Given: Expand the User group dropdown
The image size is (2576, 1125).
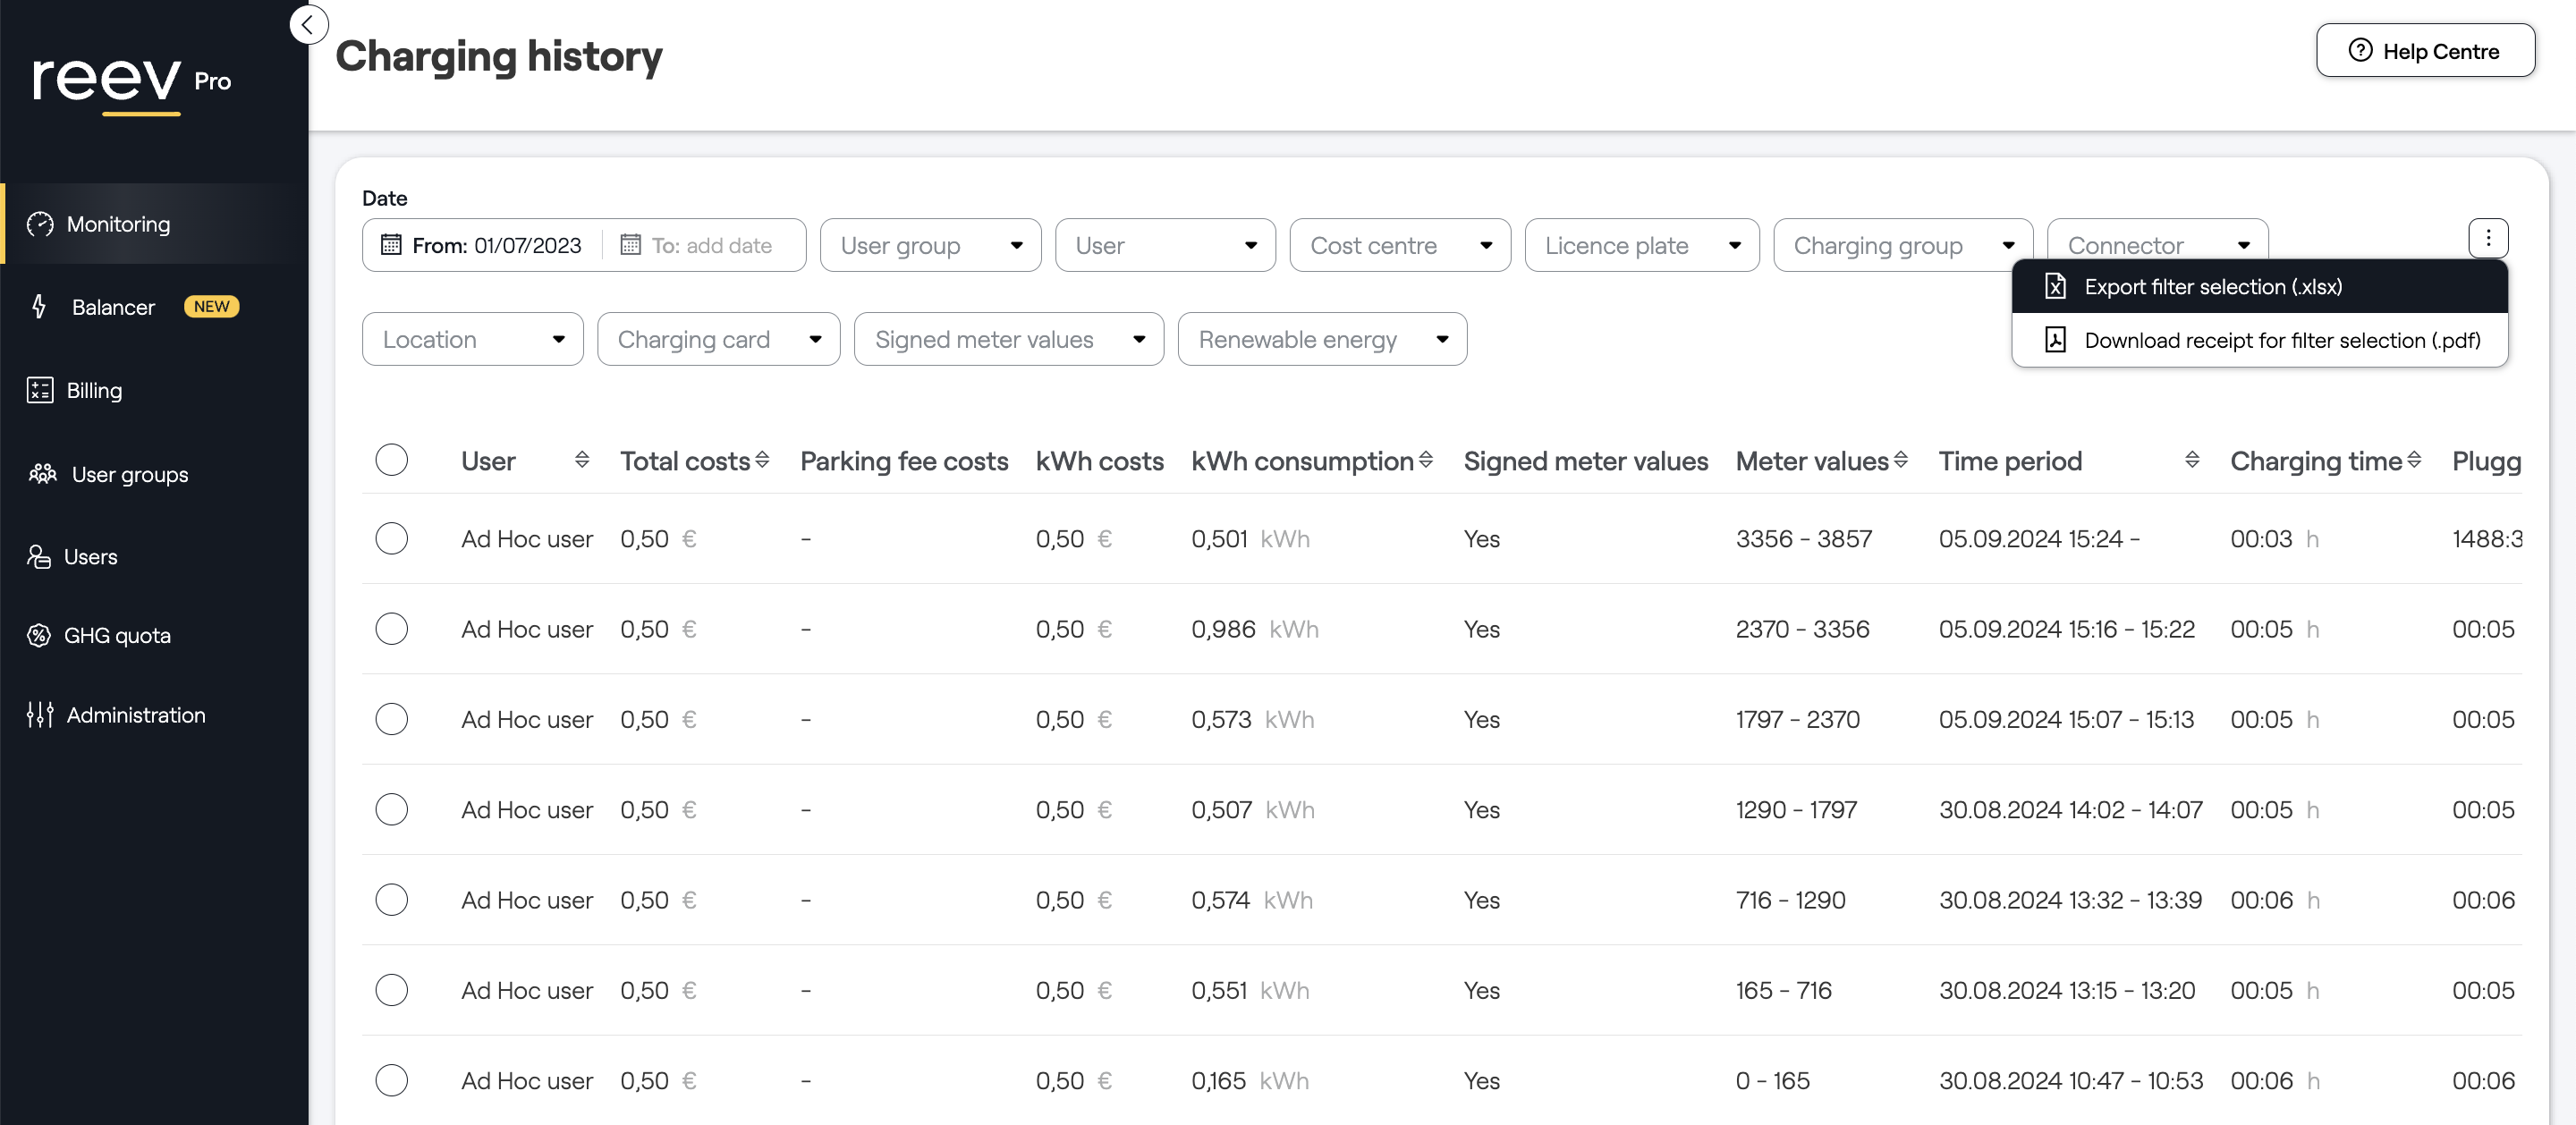Looking at the screenshot, I should click(930, 245).
